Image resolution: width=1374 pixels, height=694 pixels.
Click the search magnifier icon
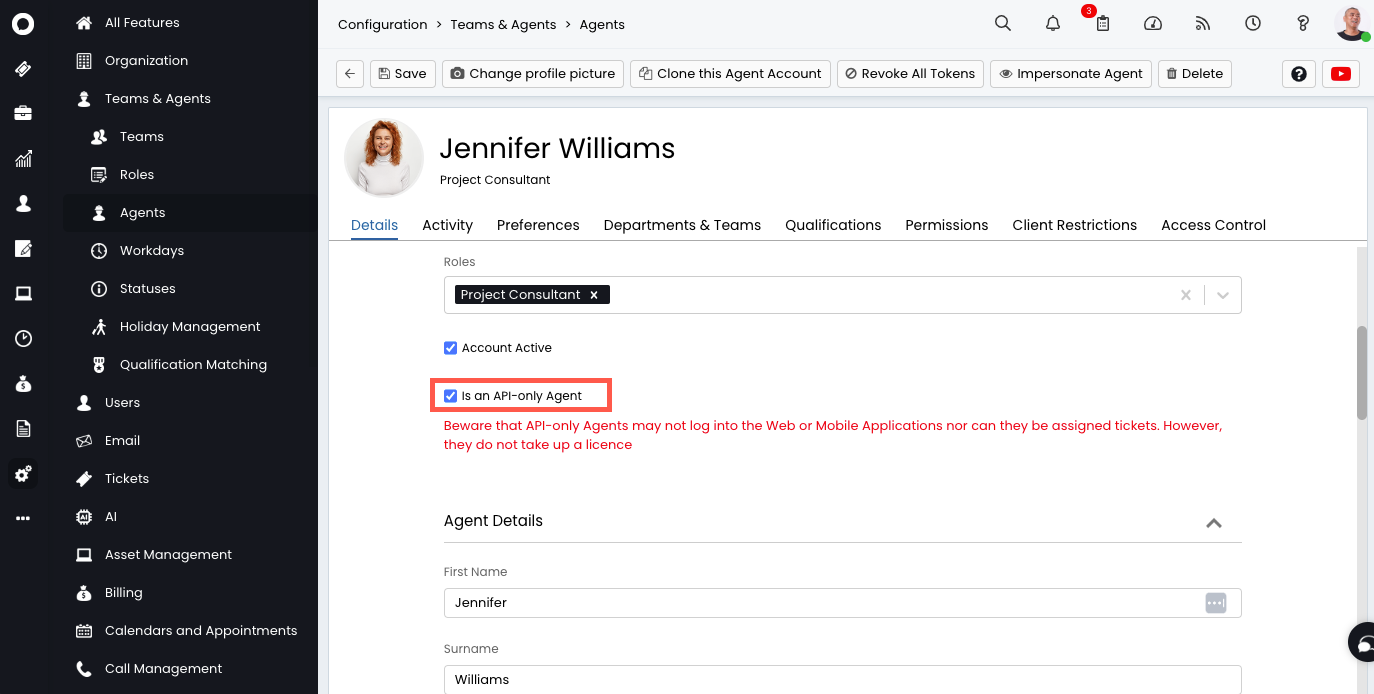click(x=1002, y=24)
